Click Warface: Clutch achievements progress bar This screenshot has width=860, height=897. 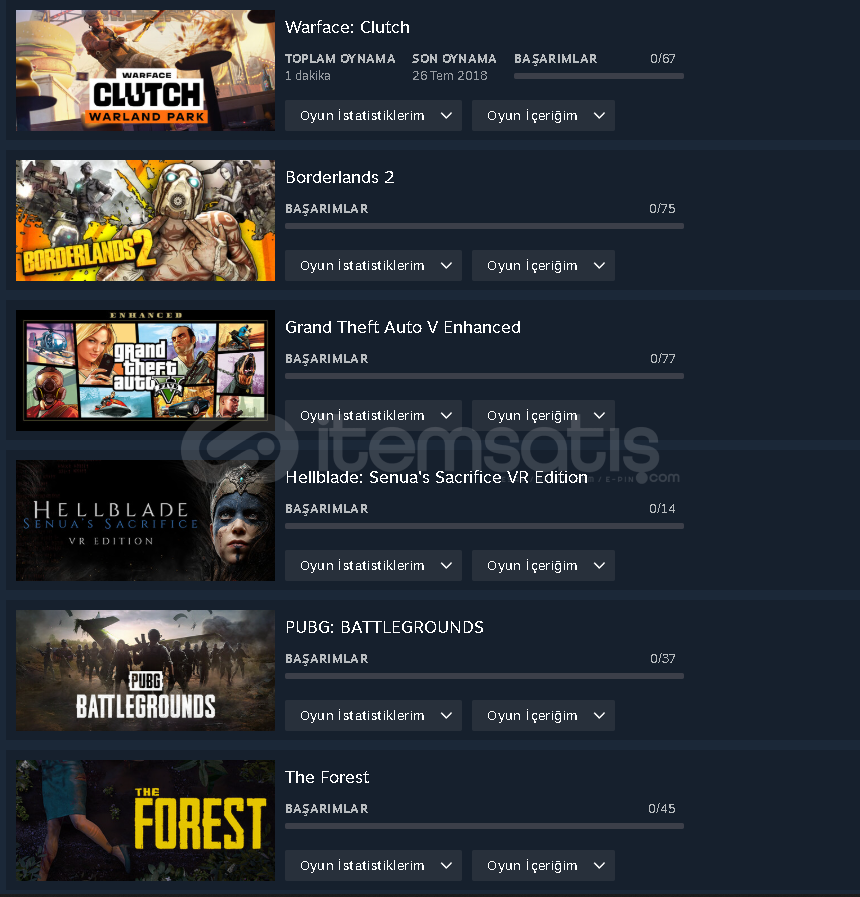click(599, 76)
